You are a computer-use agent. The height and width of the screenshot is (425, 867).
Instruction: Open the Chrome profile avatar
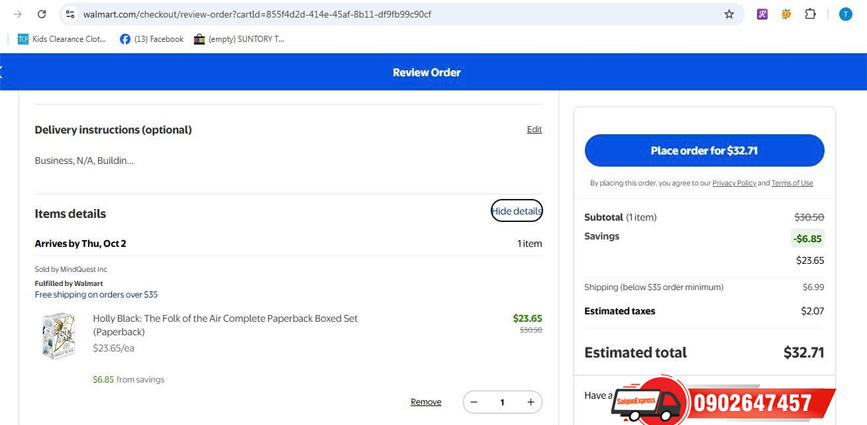click(x=845, y=14)
